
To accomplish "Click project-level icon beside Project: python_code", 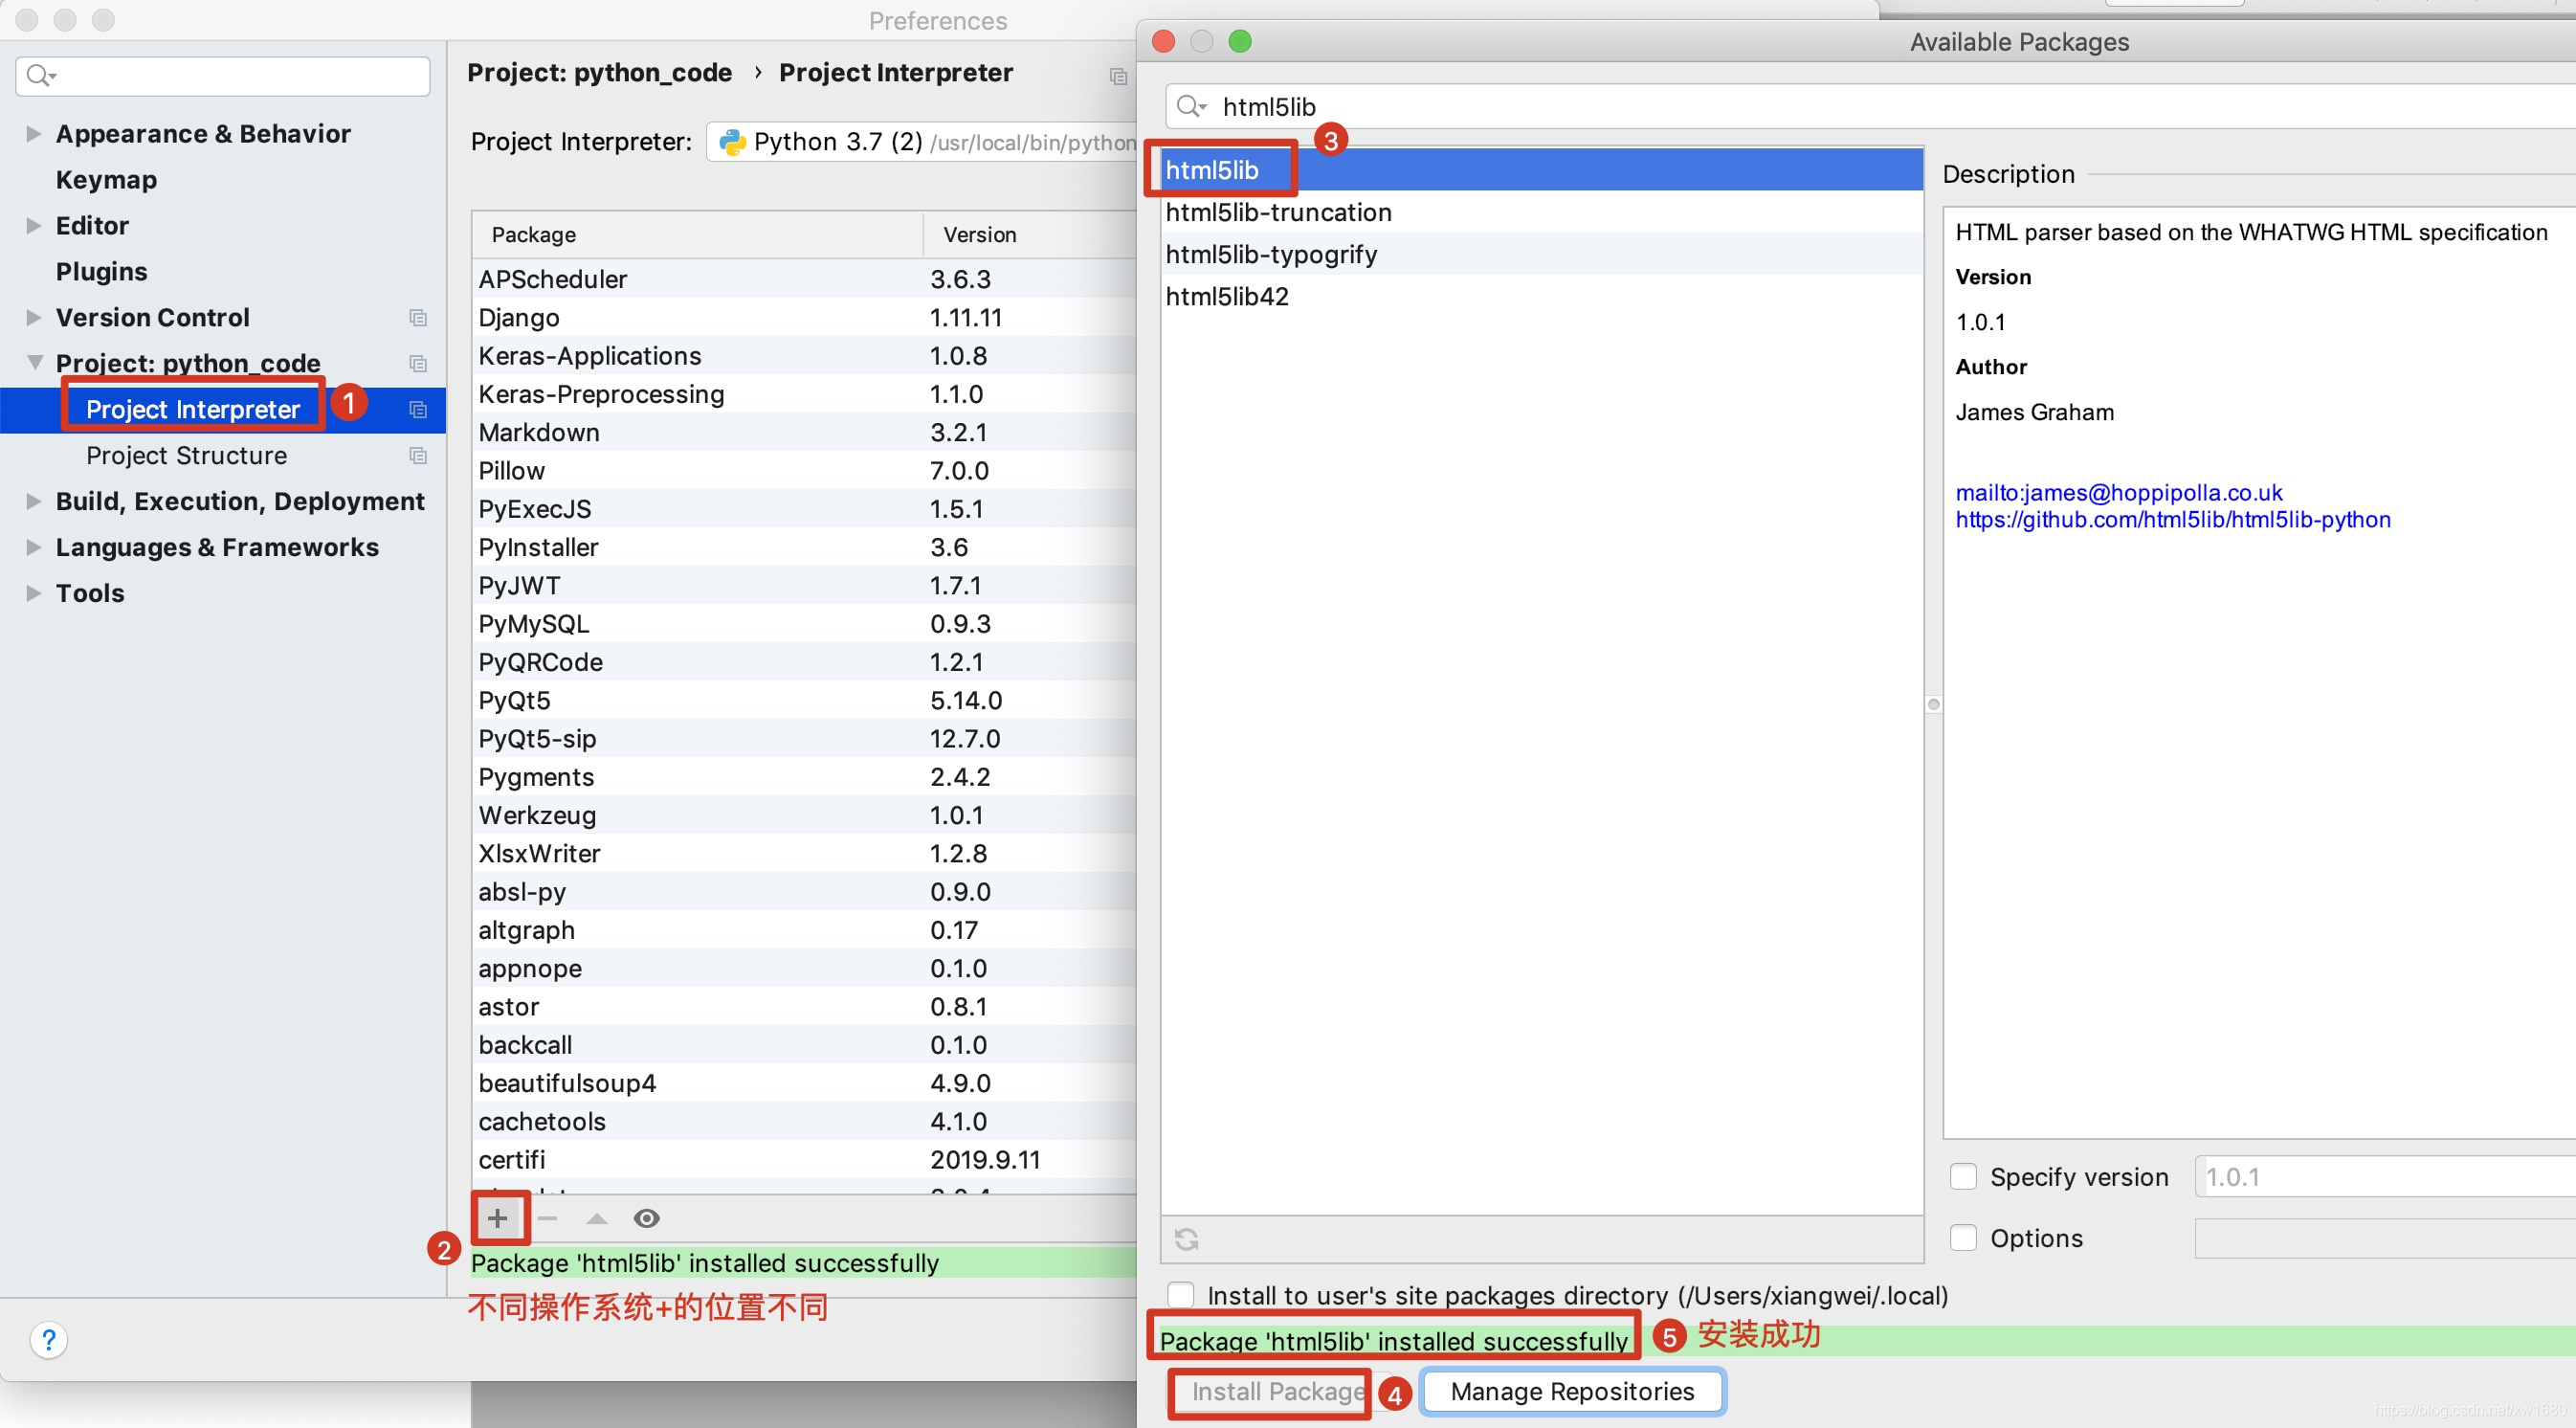I will coord(418,364).
